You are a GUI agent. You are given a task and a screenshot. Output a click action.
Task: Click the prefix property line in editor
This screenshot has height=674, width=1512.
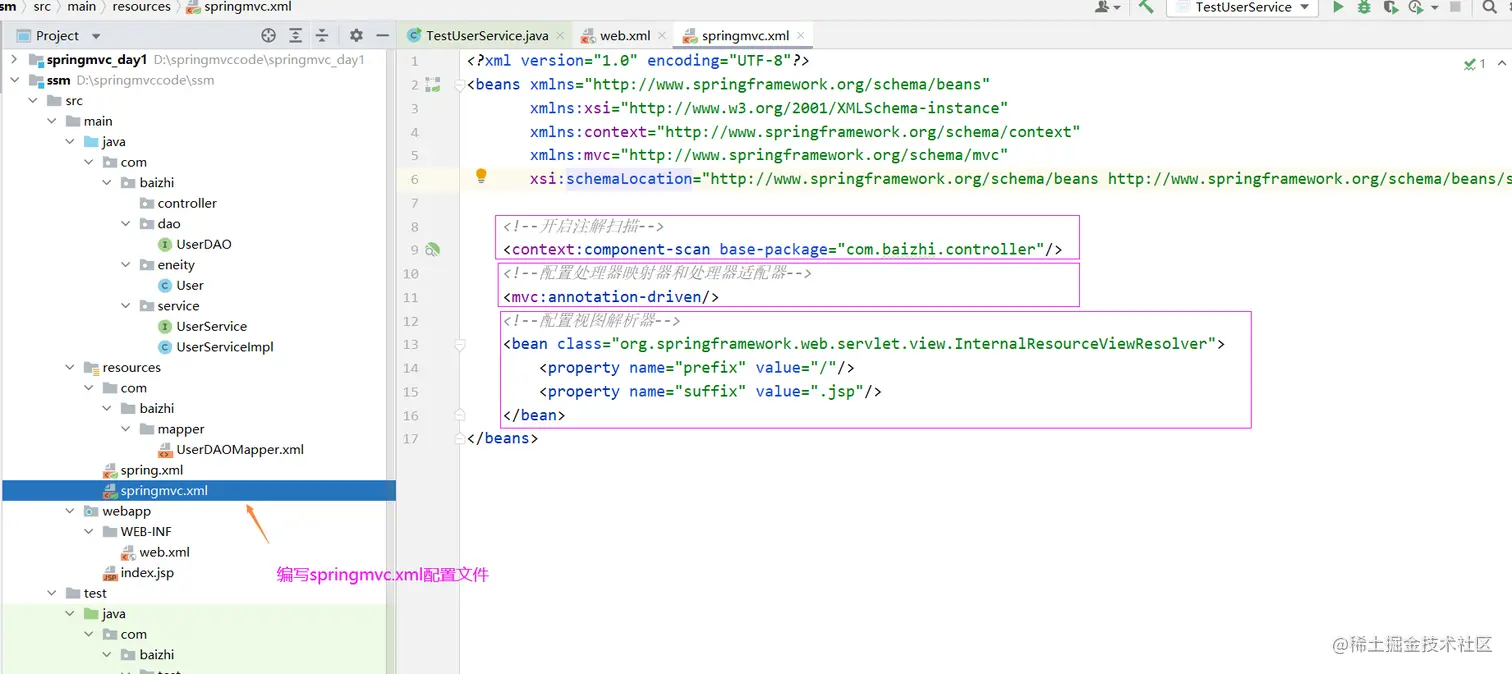point(697,368)
